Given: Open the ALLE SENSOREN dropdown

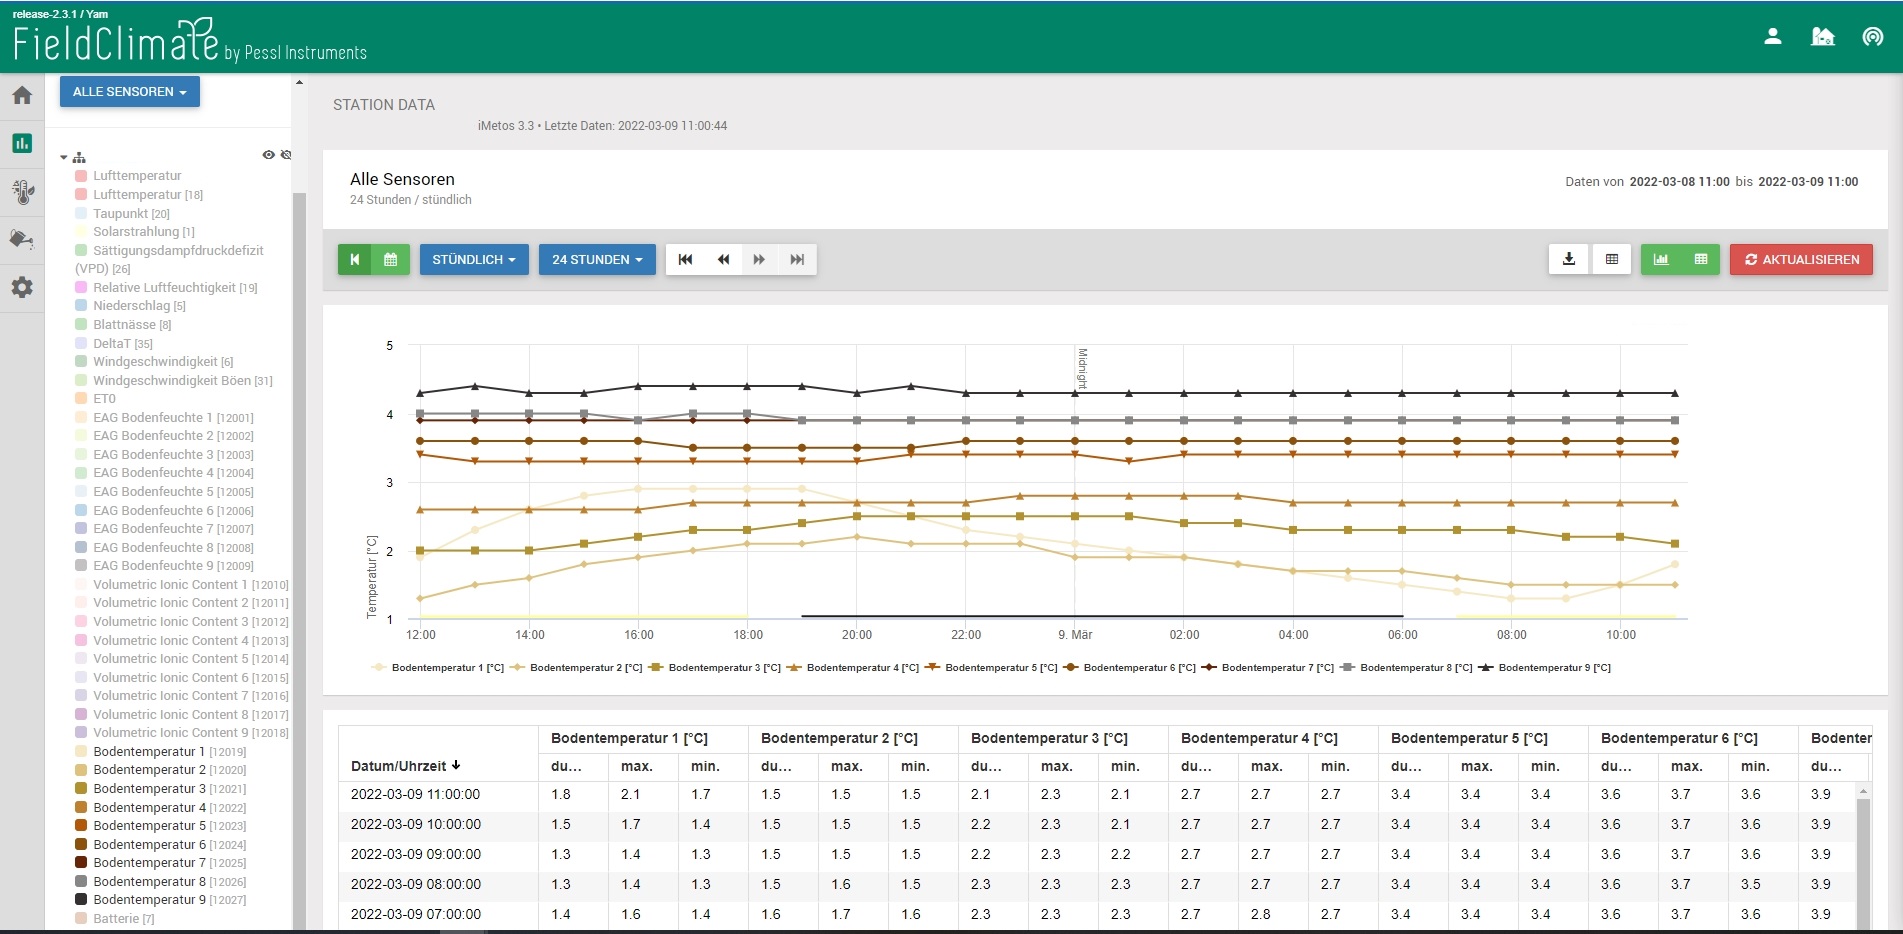Looking at the screenshot, I should [130, 92].
